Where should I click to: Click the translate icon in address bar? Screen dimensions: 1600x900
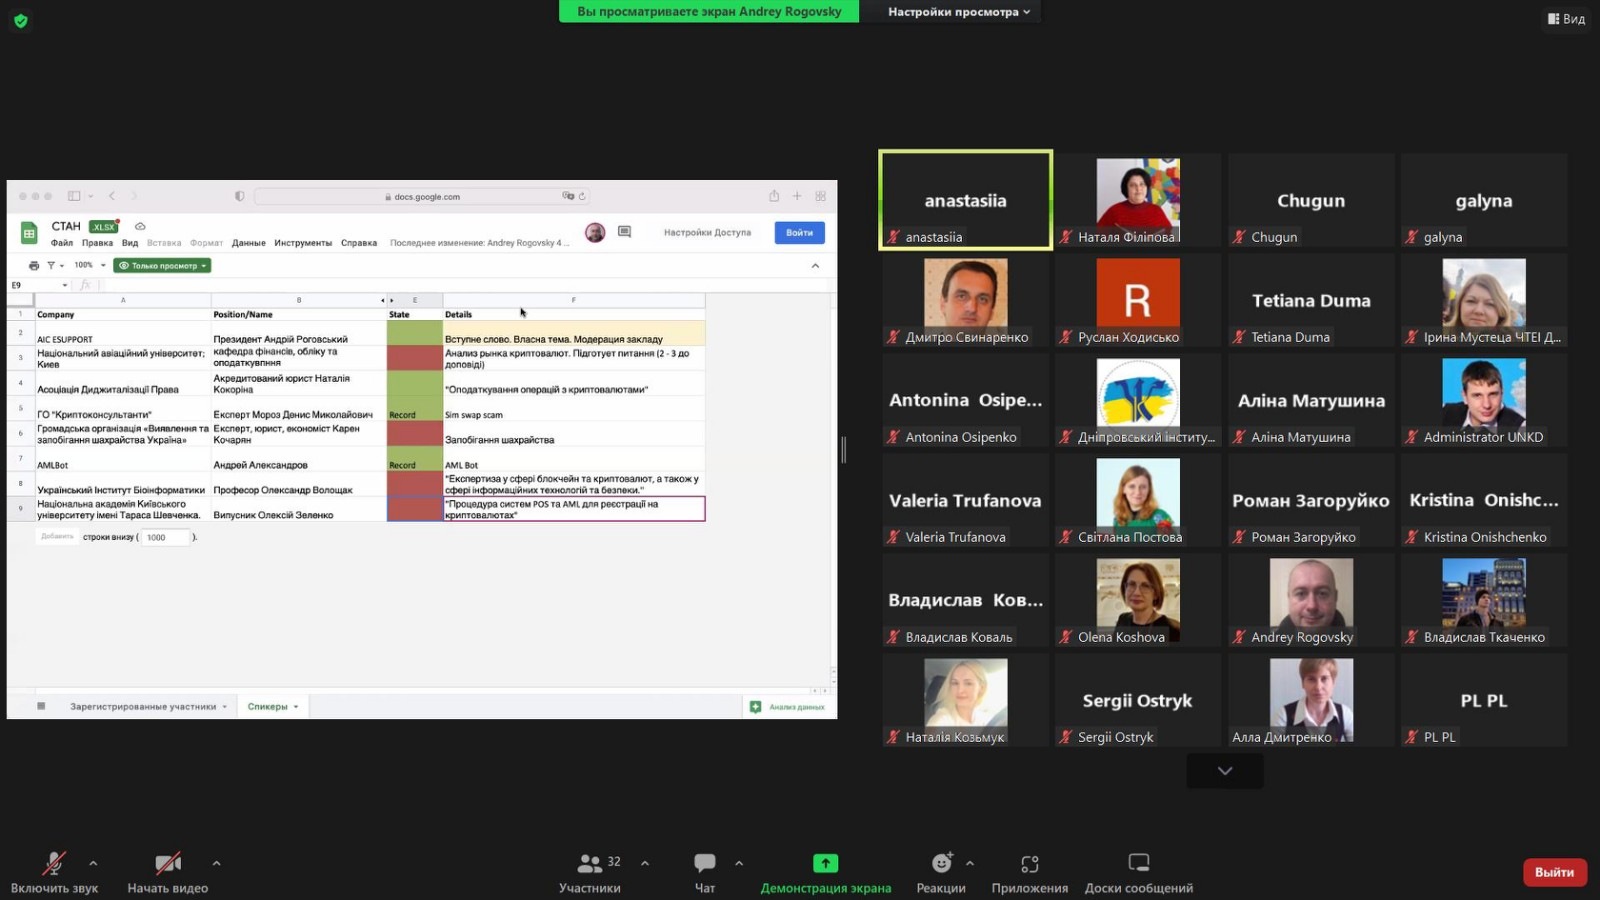(x=568, y=196)
